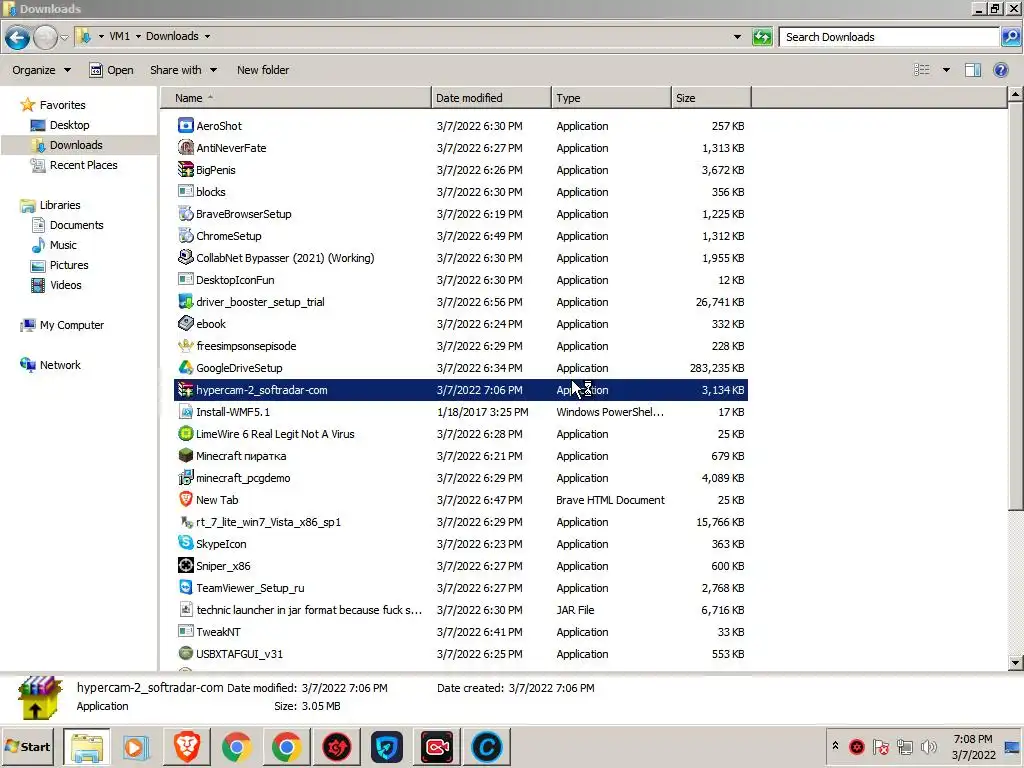Expand the change view options arrow
1024x768 pixels.
pos(946,70)
